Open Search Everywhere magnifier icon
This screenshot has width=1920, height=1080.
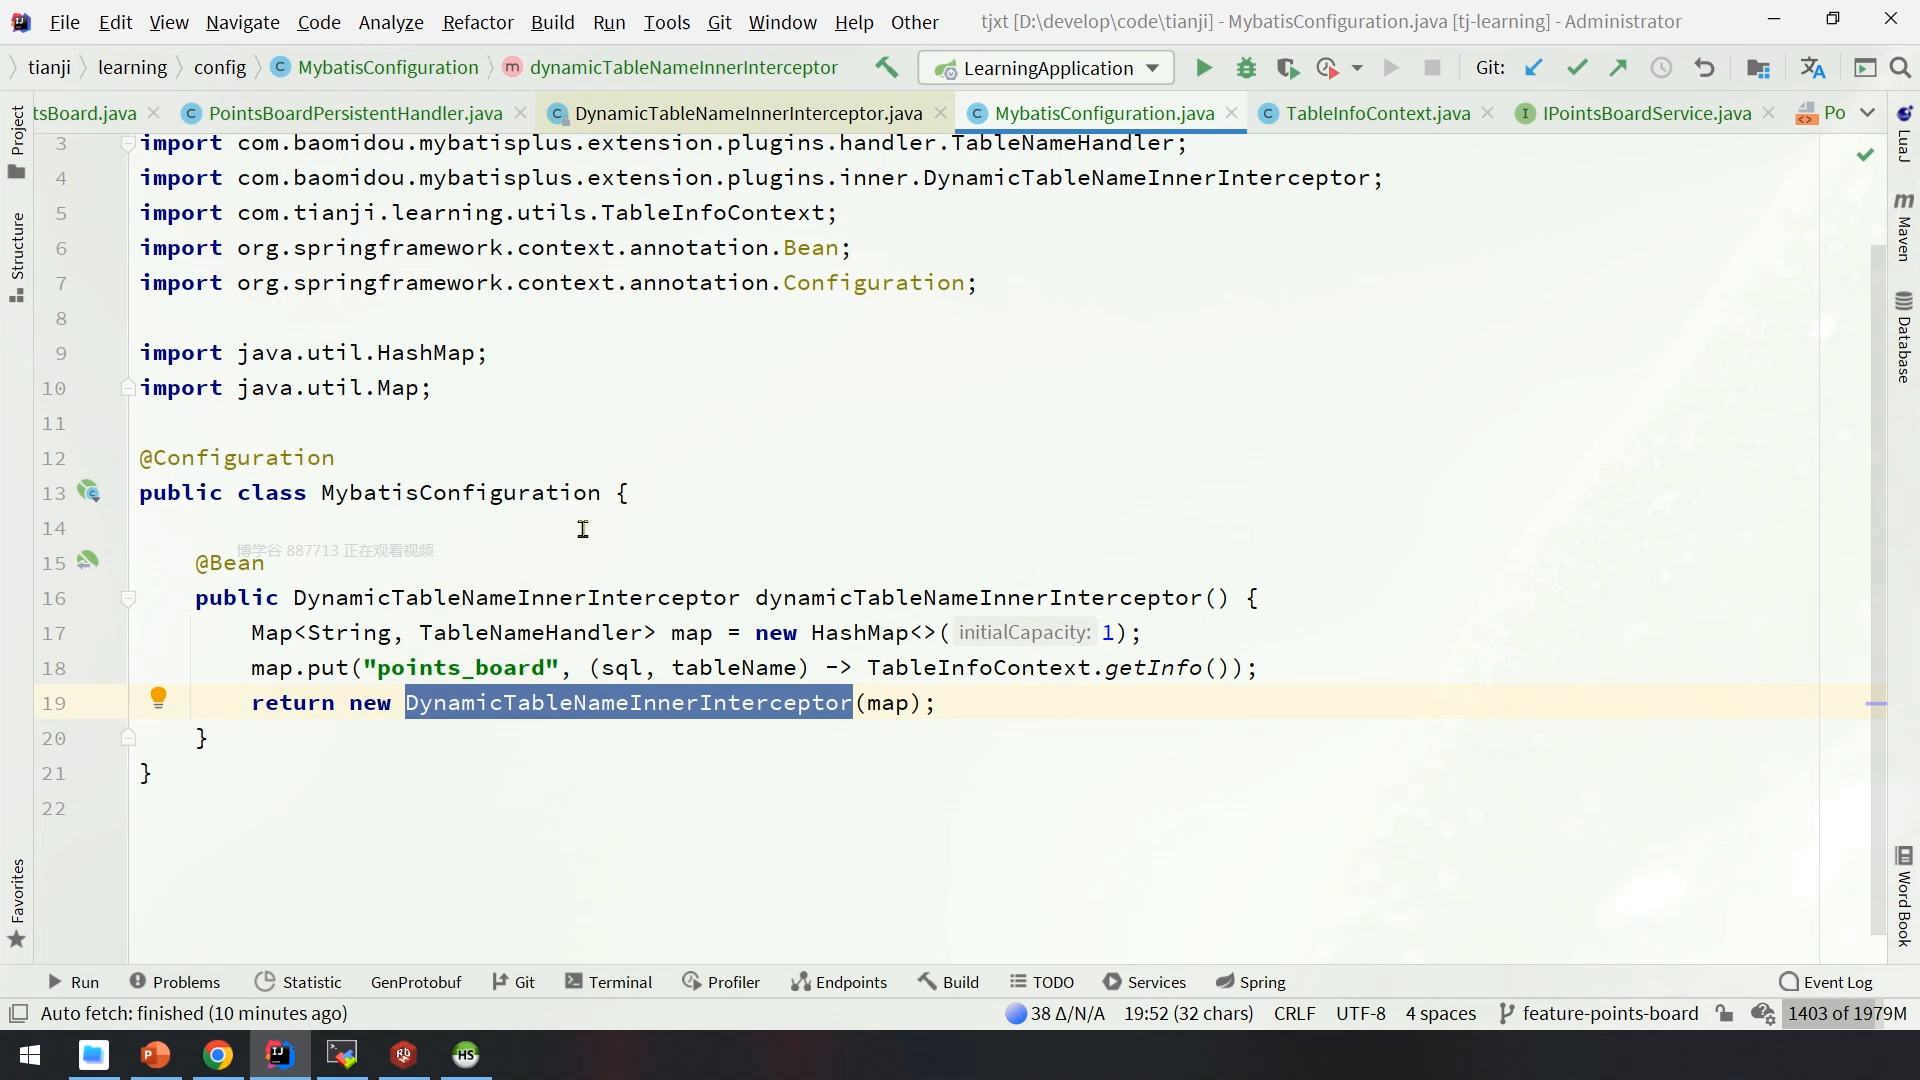pyautogui.click(x=1900, y=68)
